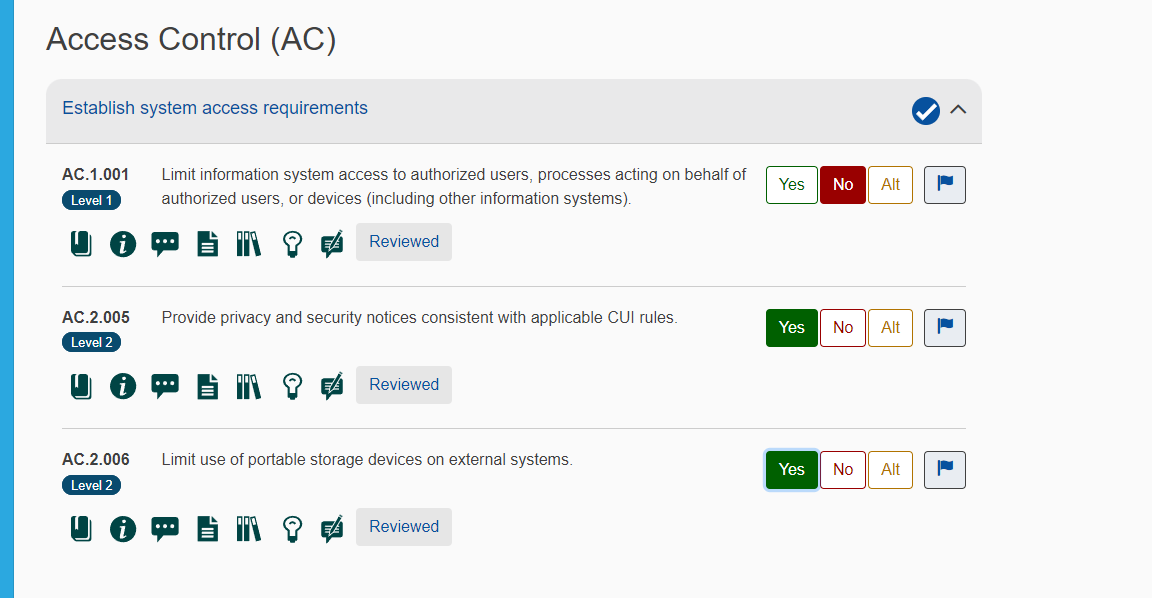Click the No answer for AC.2.006

[x=842, y=469]
